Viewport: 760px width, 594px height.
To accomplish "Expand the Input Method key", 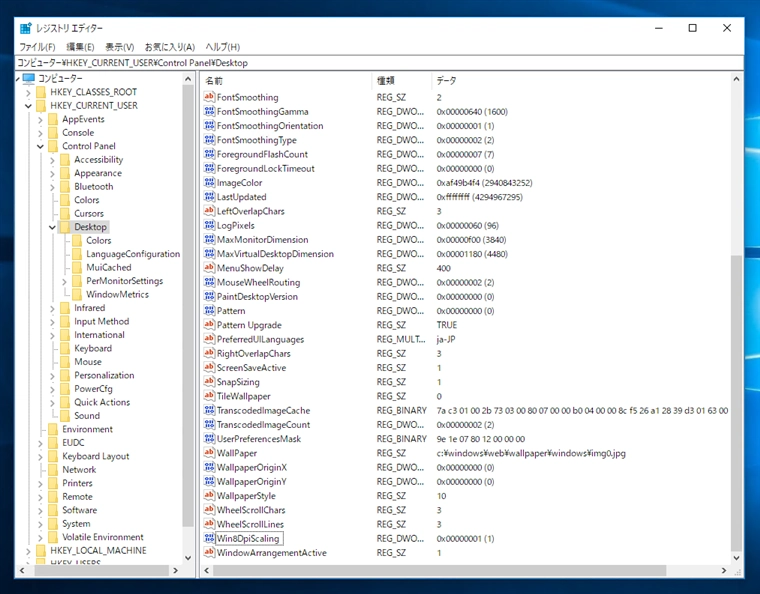I will 52,322.
